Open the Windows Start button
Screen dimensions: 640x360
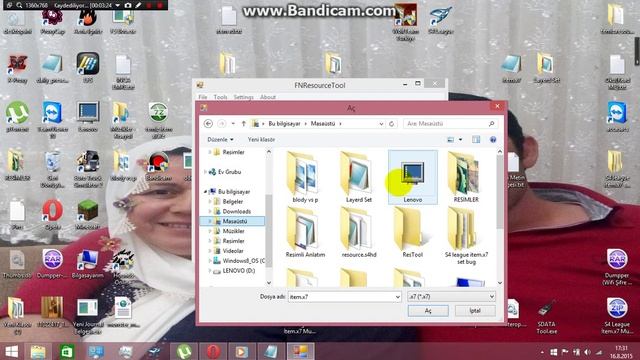11,351
